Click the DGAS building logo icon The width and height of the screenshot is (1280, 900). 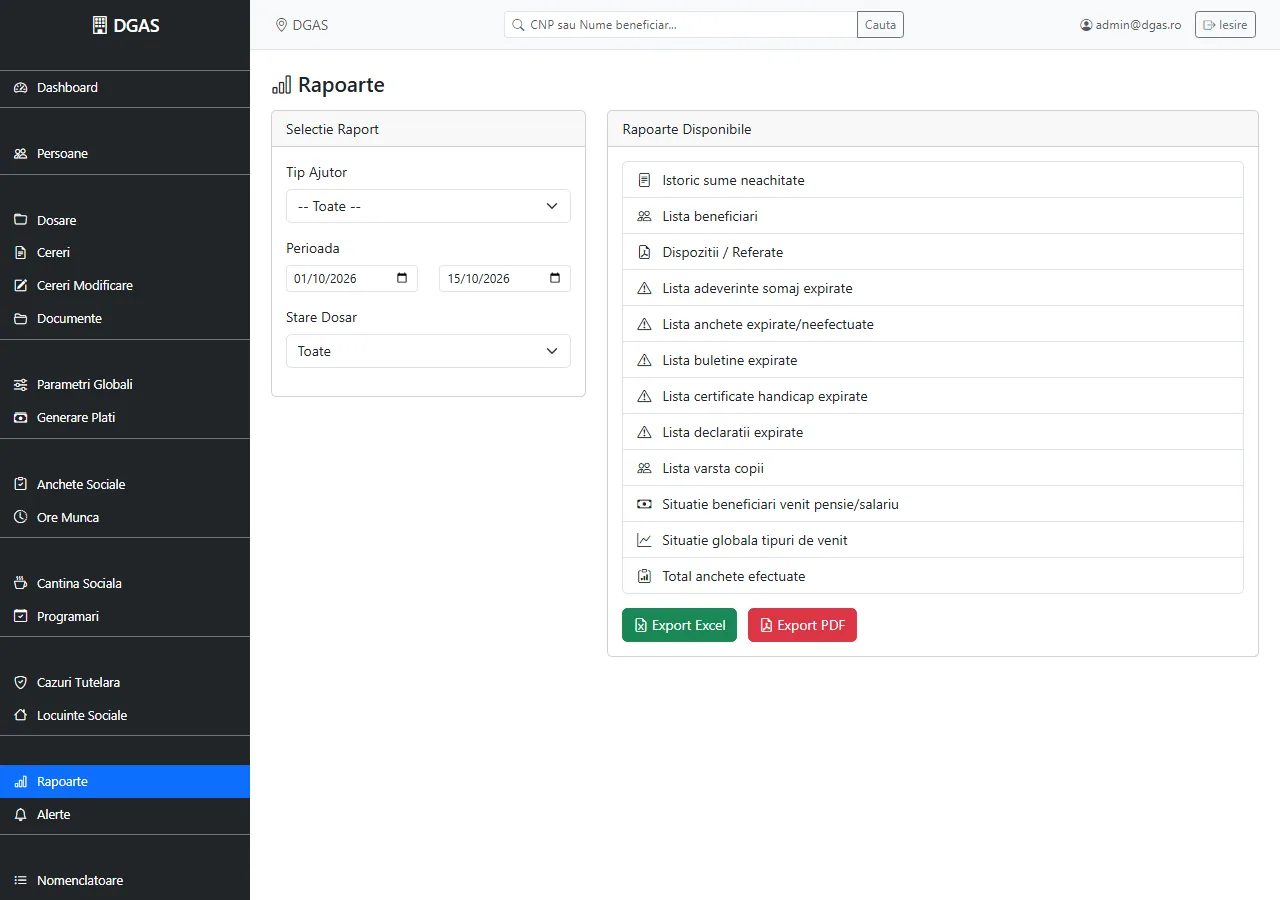click(99, 26)
